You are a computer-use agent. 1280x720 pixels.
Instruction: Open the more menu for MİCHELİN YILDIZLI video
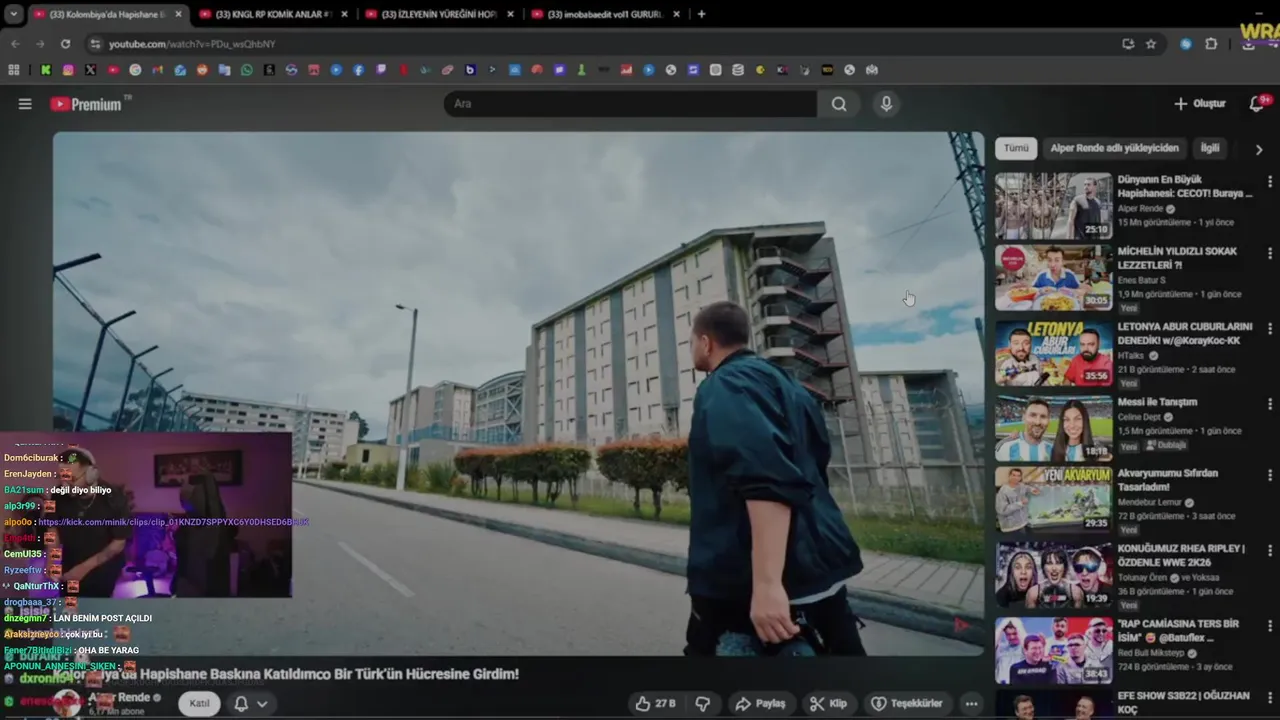[x=1269, y=253]
